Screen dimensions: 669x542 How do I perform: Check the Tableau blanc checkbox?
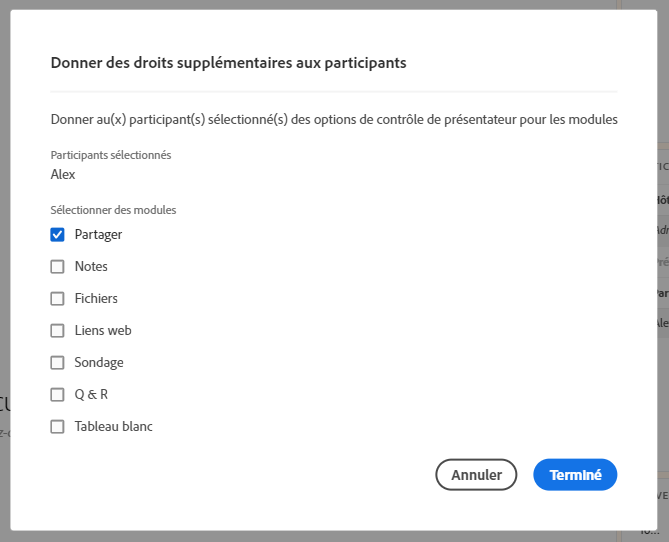click(58, 427)
